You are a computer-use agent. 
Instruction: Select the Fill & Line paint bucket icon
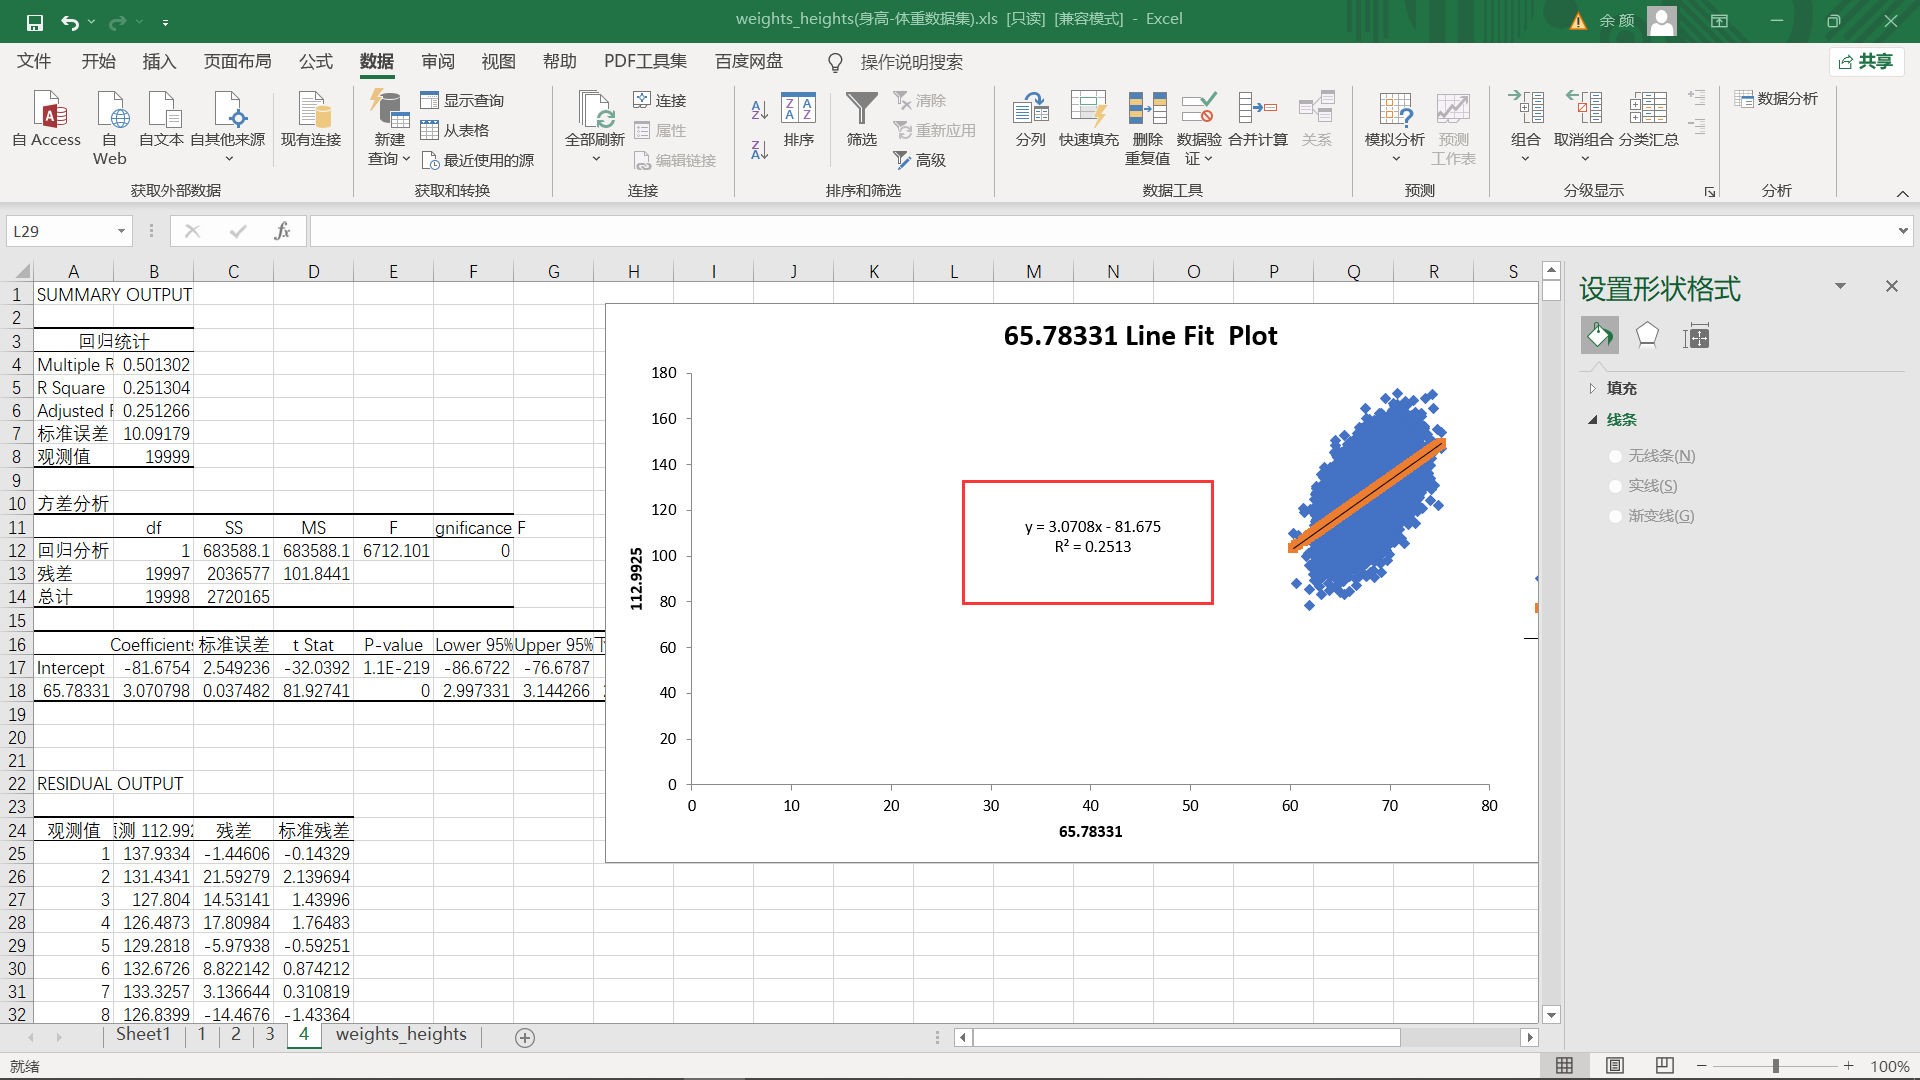[x=1599, y=336]
